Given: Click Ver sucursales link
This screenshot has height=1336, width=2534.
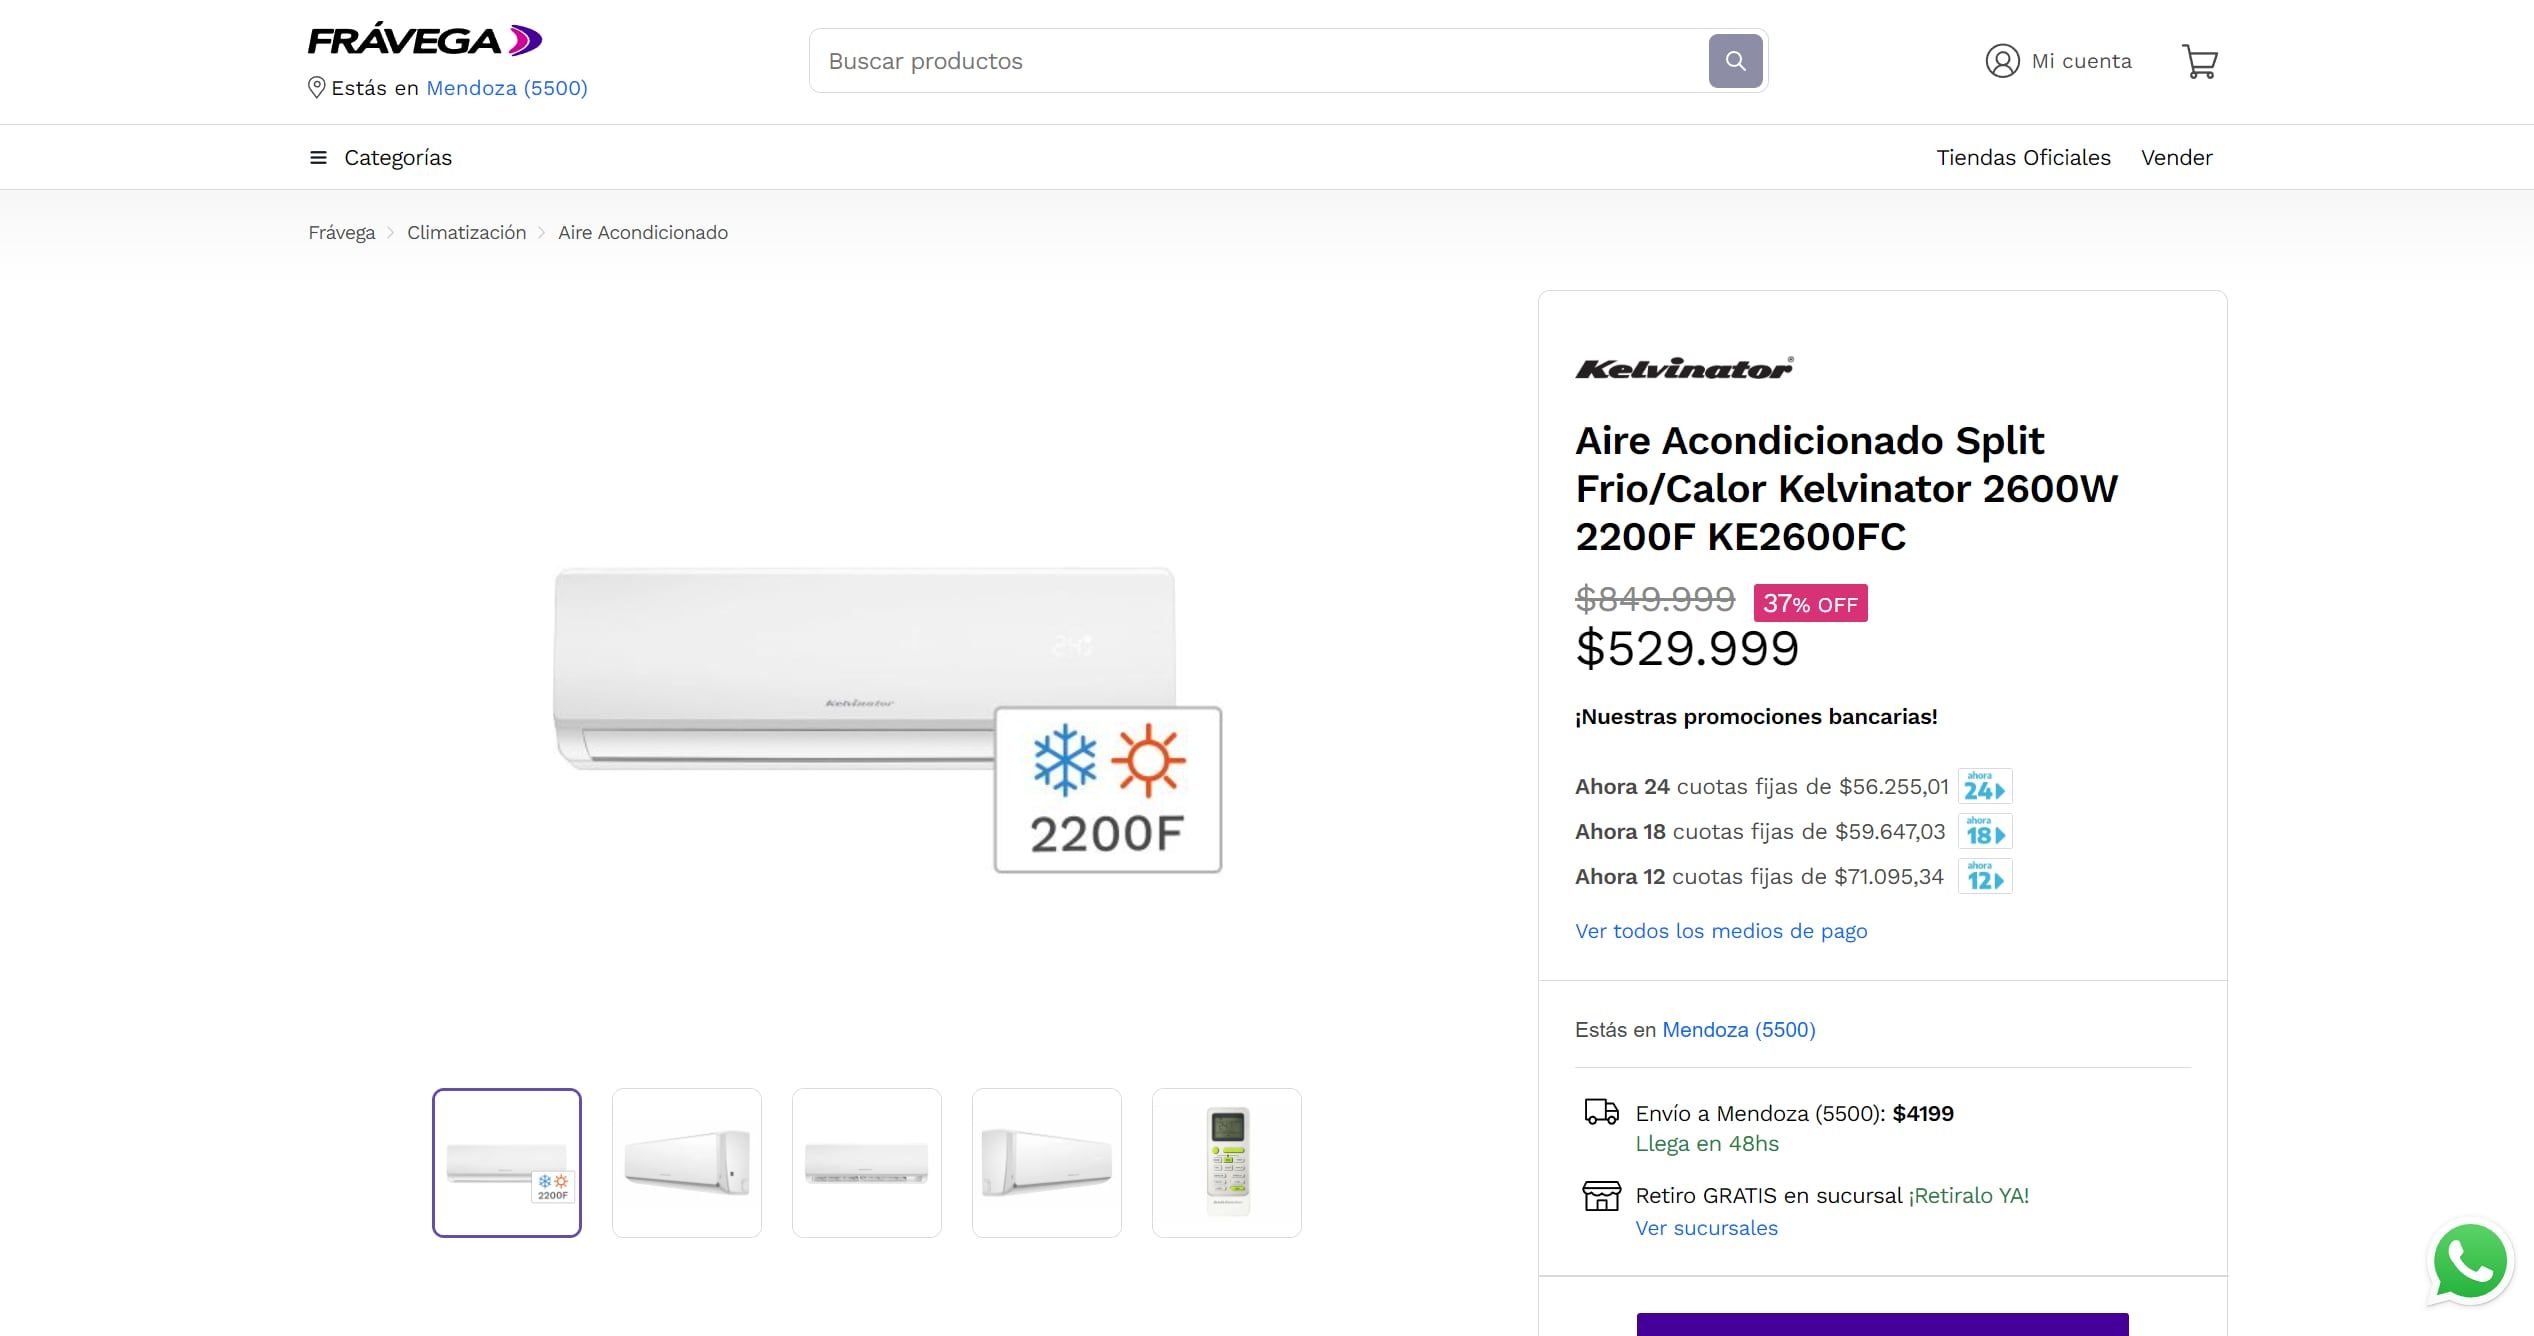Looking at the screenshot, I should pos(1706,1228).
